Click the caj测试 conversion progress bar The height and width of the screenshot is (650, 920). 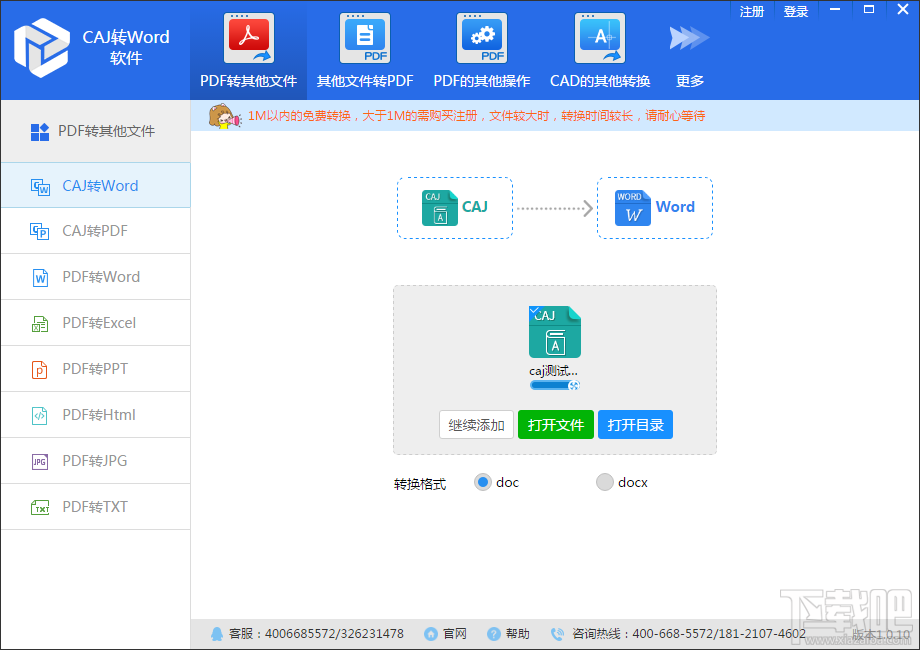(554, 385)
